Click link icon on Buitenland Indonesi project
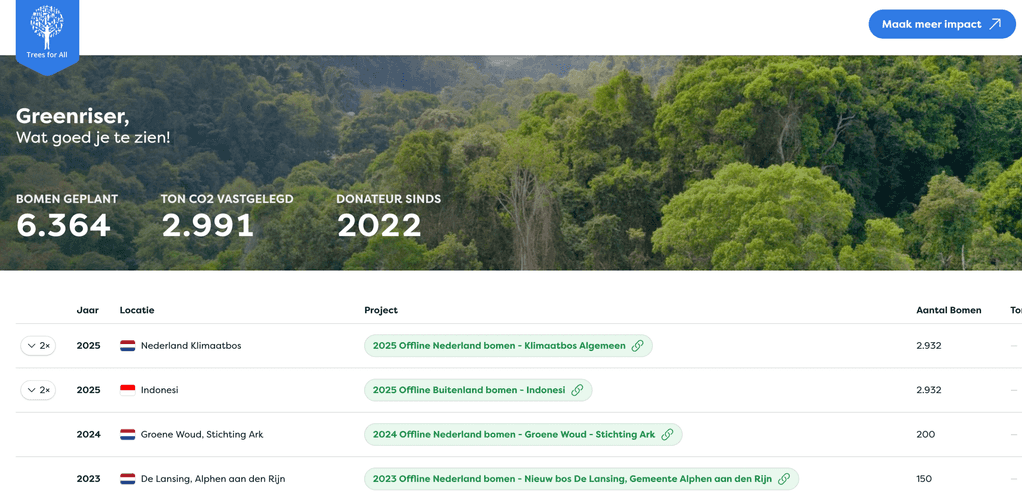 pyautogui.click(x=577, y=390)
